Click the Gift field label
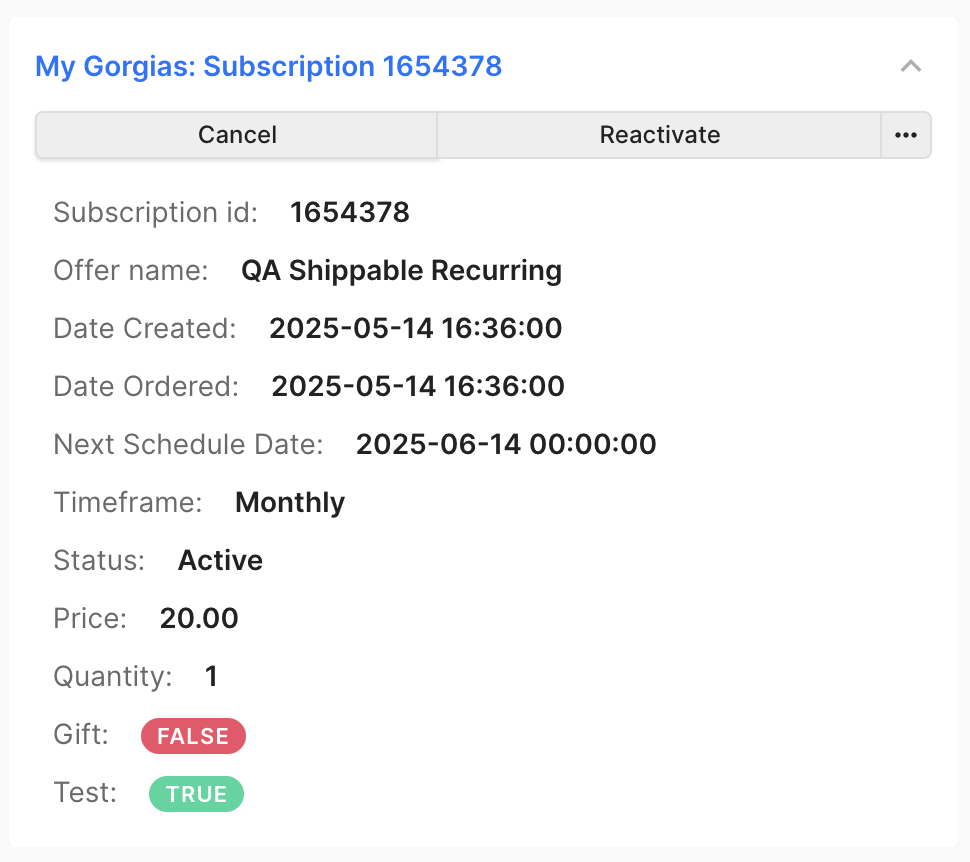 click(x=81, y=735)
